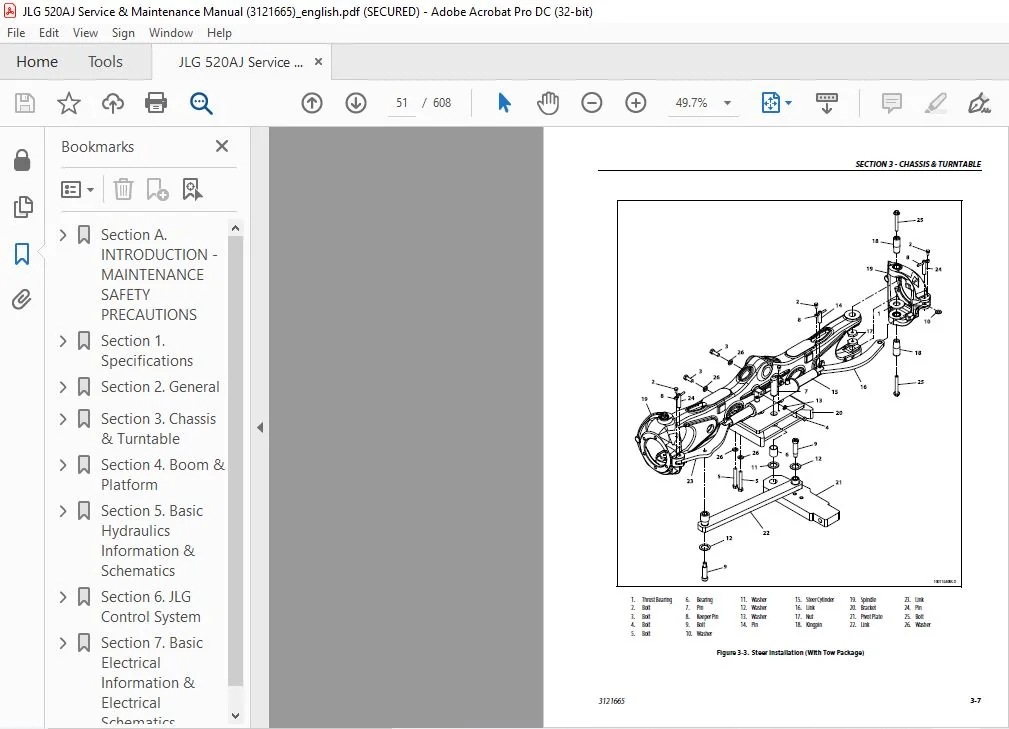Screen dimensions: 1009x729
Task: Expand Section 4. Boom & Platform bookmark
Action: tap(63, 465)
